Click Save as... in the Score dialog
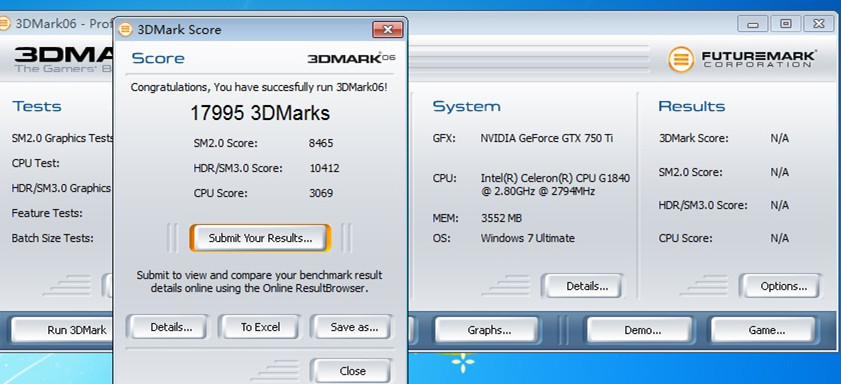Viewport: 841px width, 384px height. [354, 327]
